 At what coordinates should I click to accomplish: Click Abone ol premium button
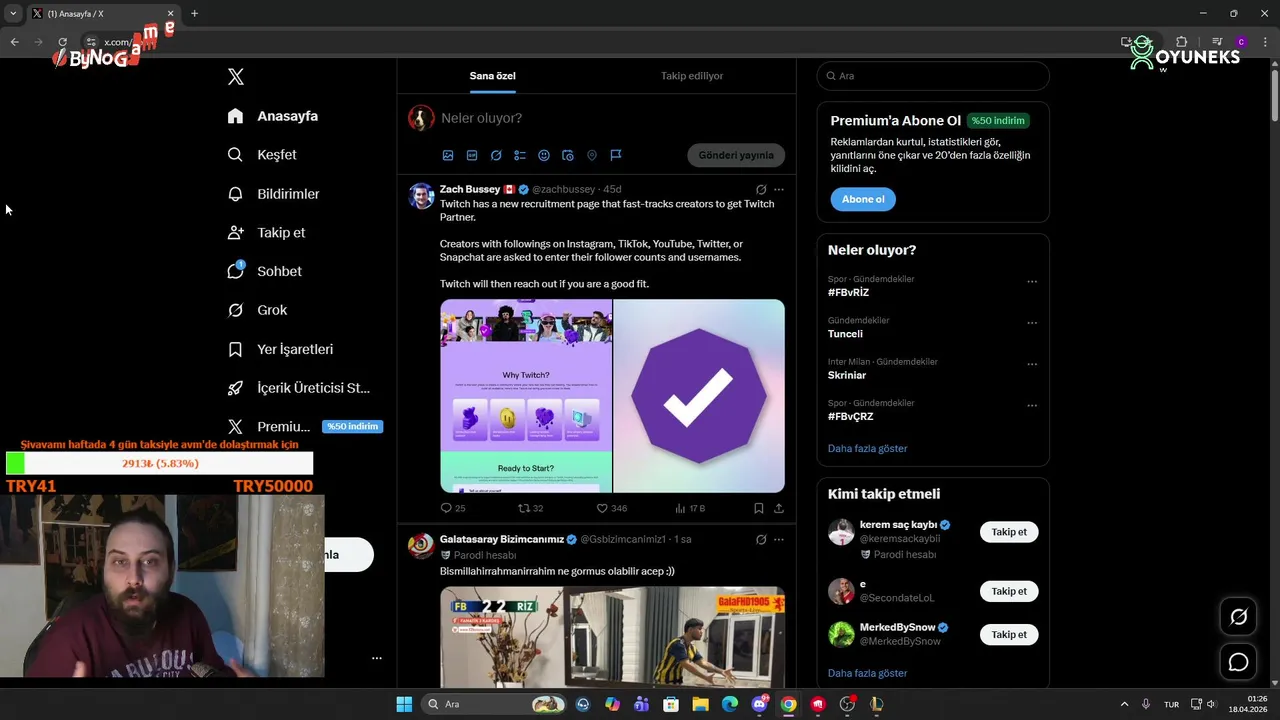(x=863, y=199)
